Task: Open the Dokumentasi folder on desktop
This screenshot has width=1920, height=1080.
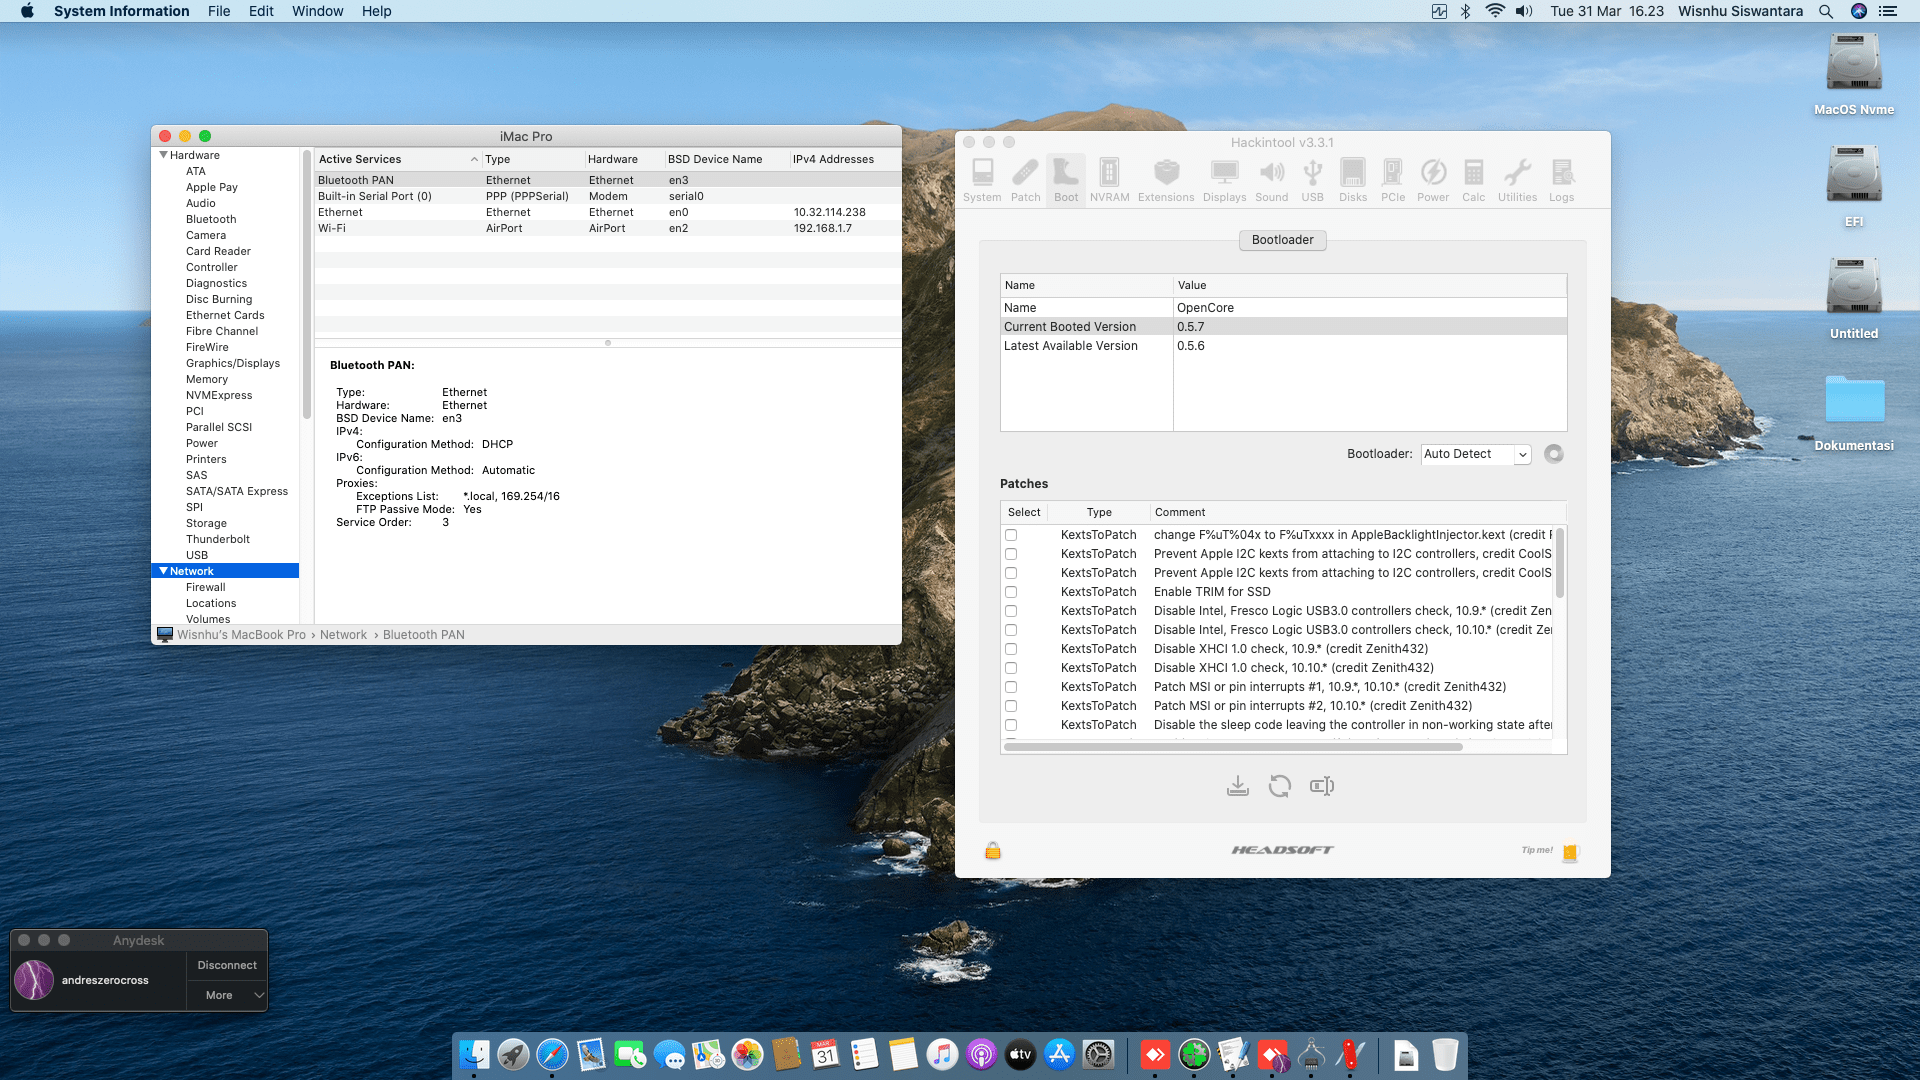Action: click(x=1854, y=412)
